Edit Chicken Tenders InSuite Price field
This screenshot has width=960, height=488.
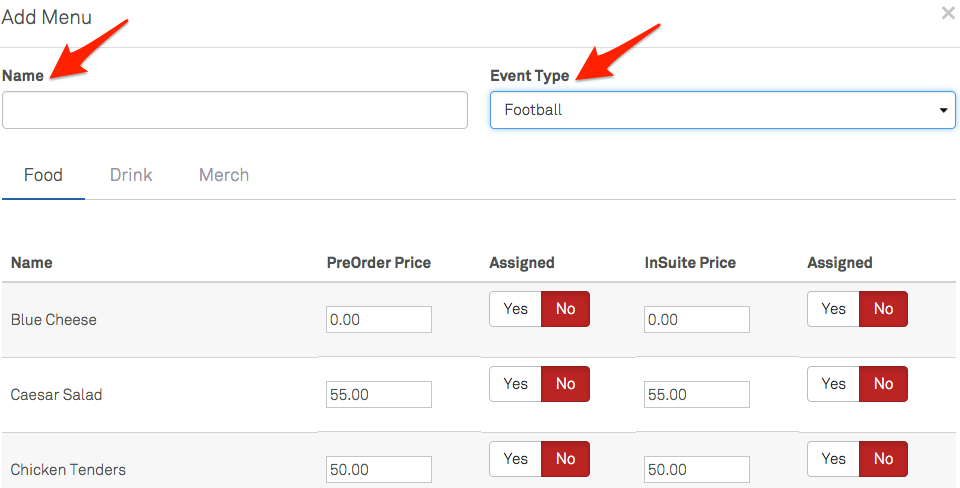point(697,470)
